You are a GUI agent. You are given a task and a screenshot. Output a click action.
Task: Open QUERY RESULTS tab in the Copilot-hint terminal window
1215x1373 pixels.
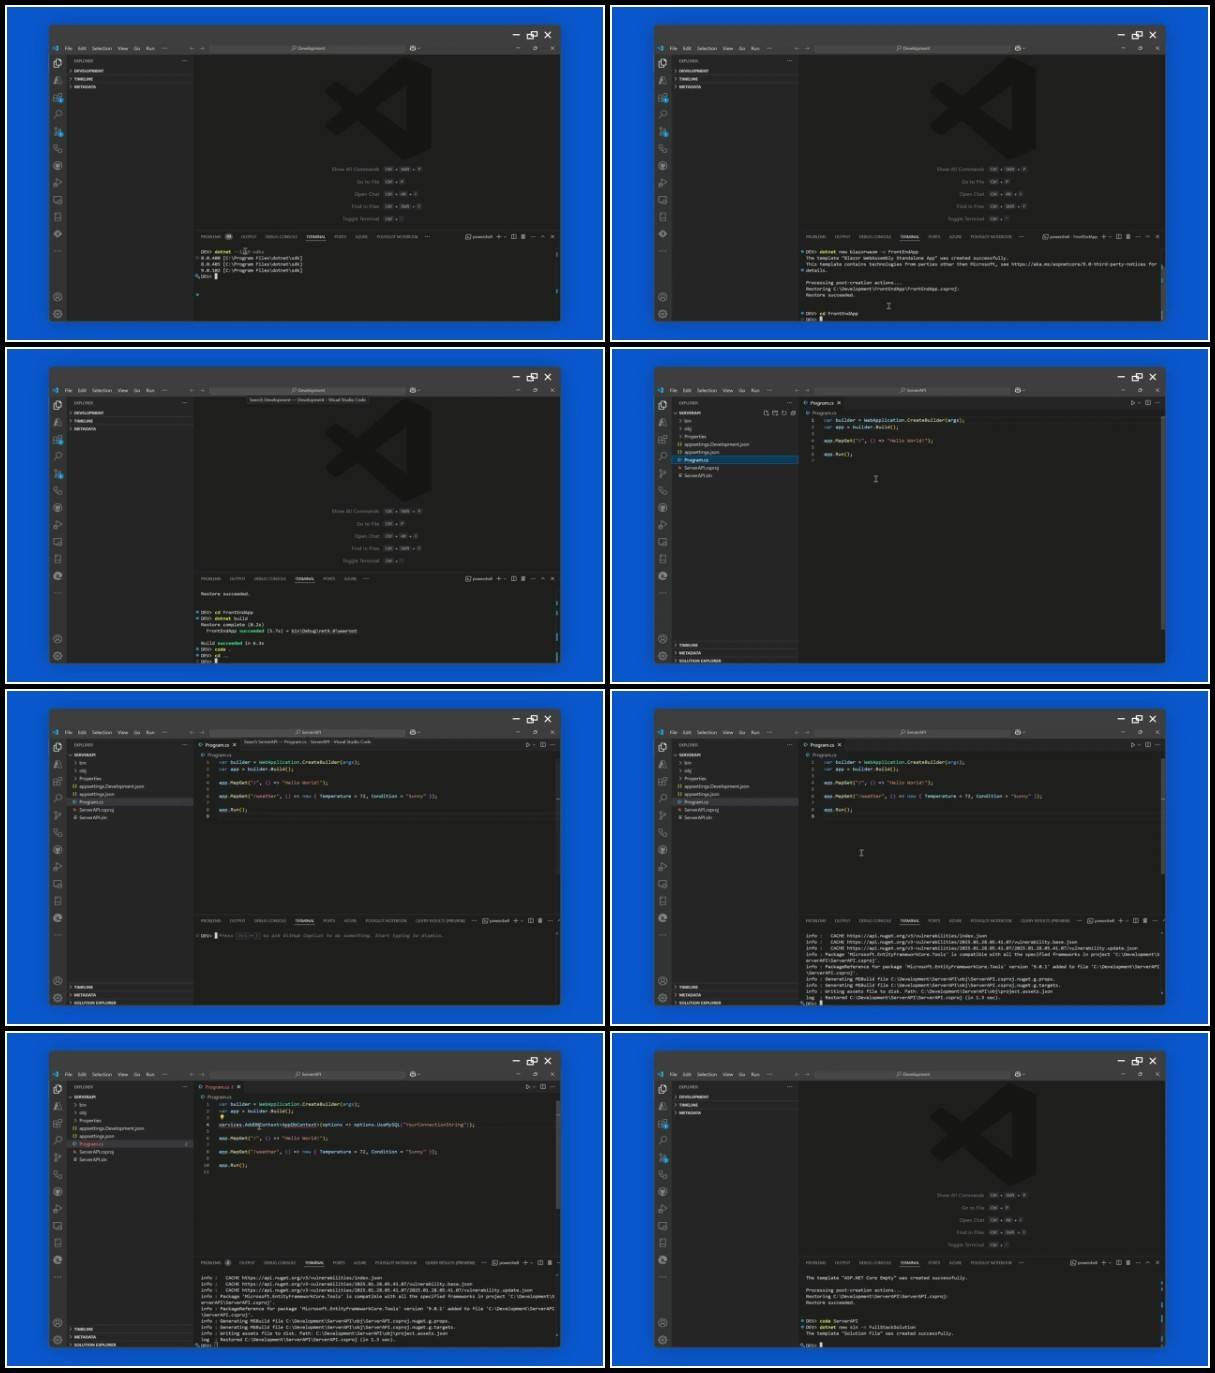441,921
